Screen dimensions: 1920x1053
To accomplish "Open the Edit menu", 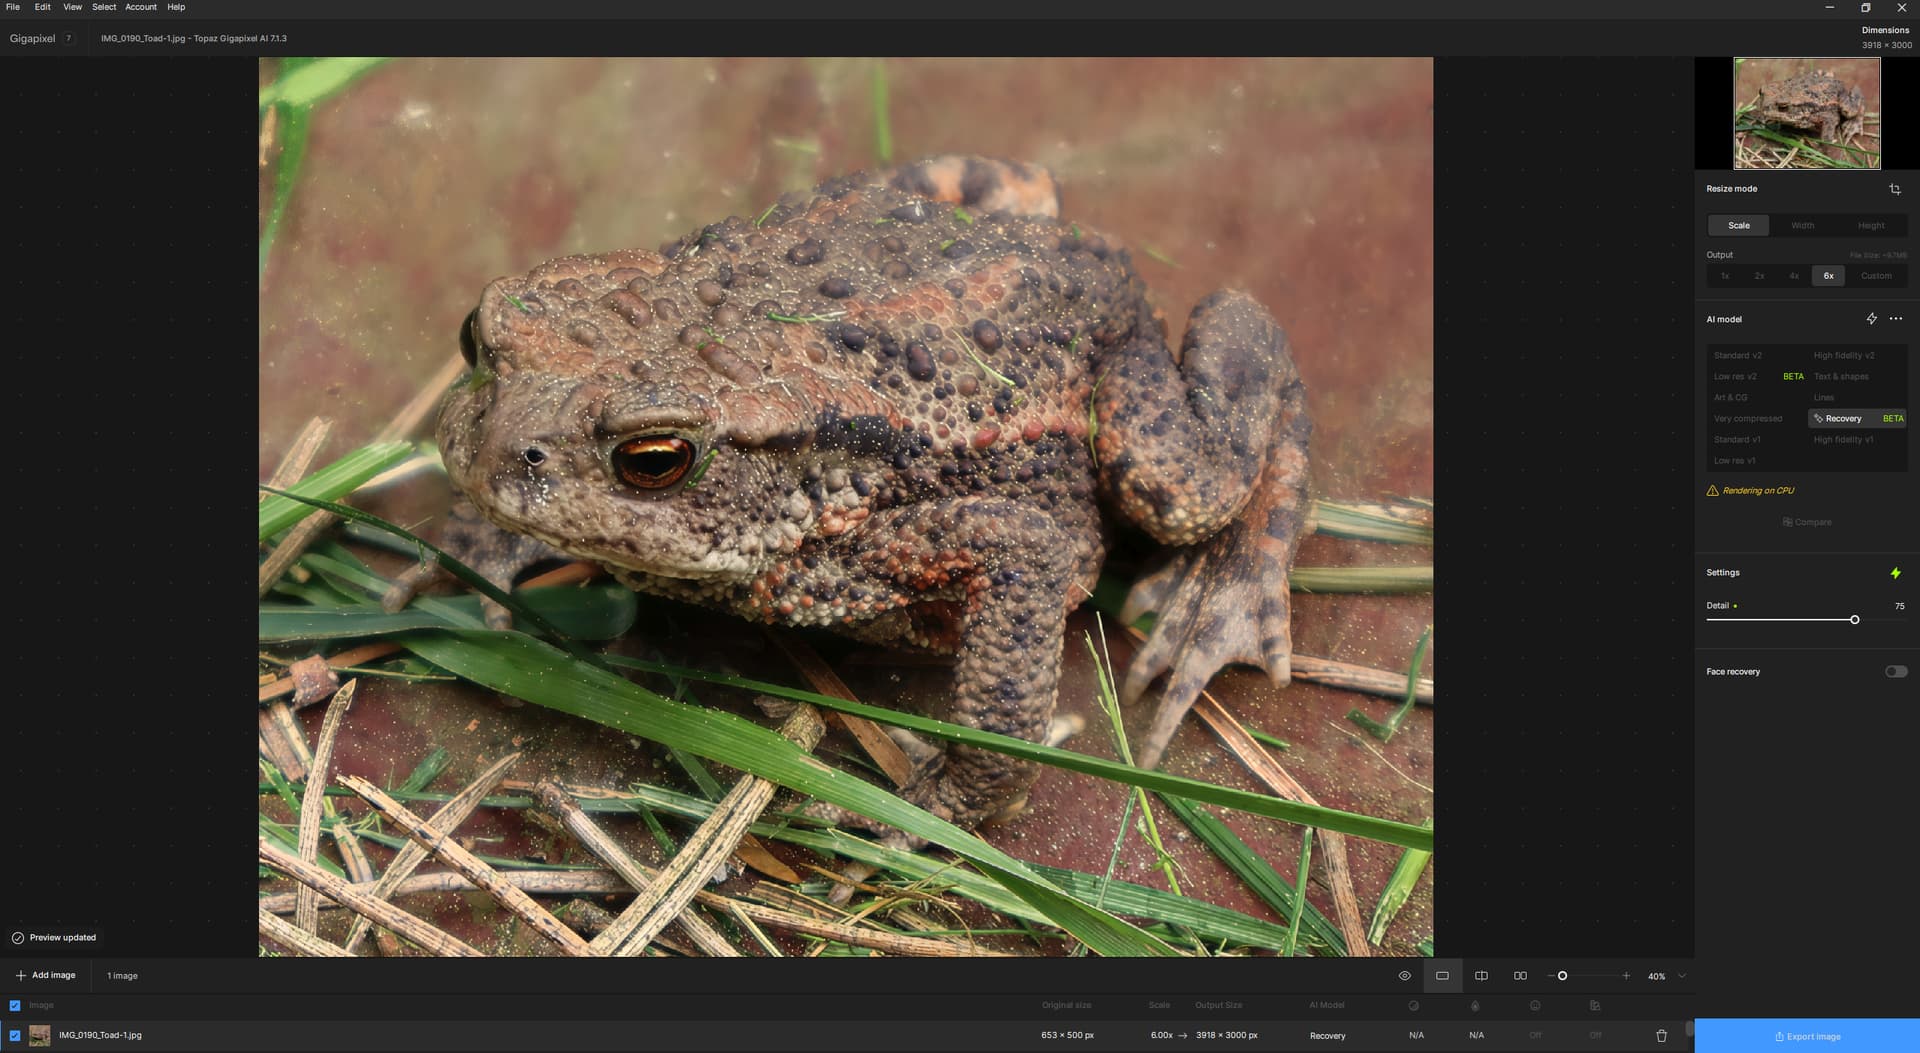I will click(x=42, y=7).
